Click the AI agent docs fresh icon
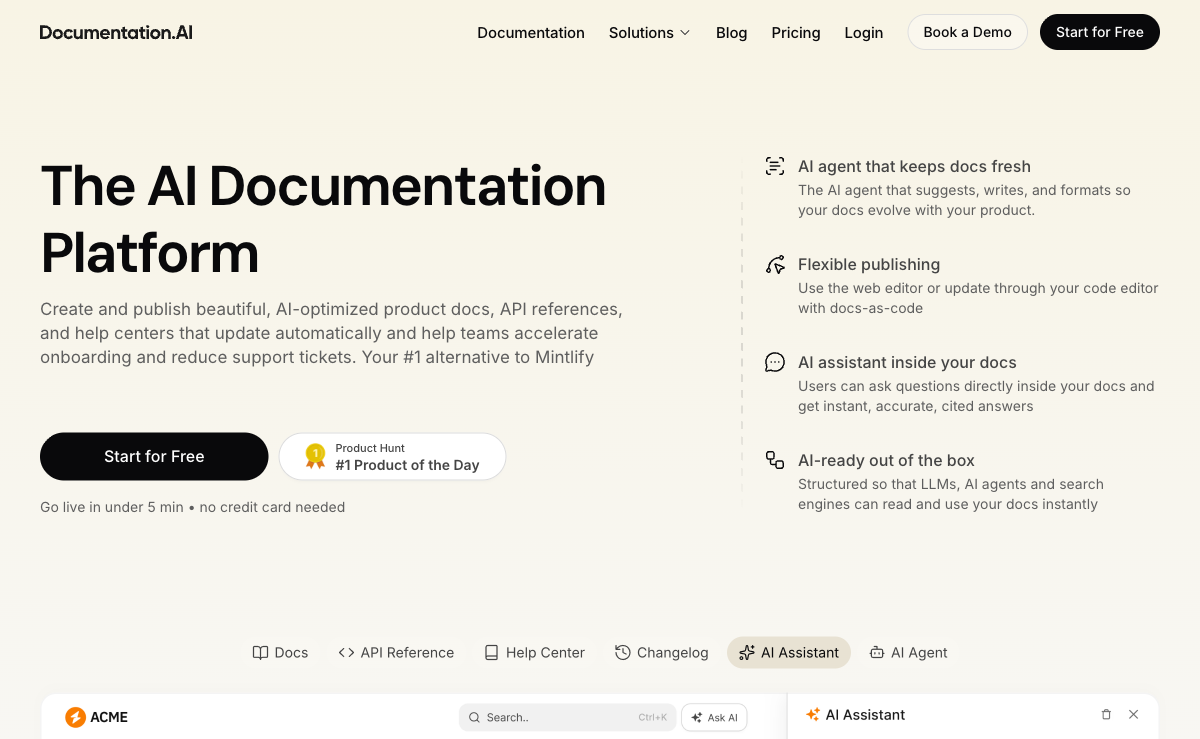 click(775, 167)
